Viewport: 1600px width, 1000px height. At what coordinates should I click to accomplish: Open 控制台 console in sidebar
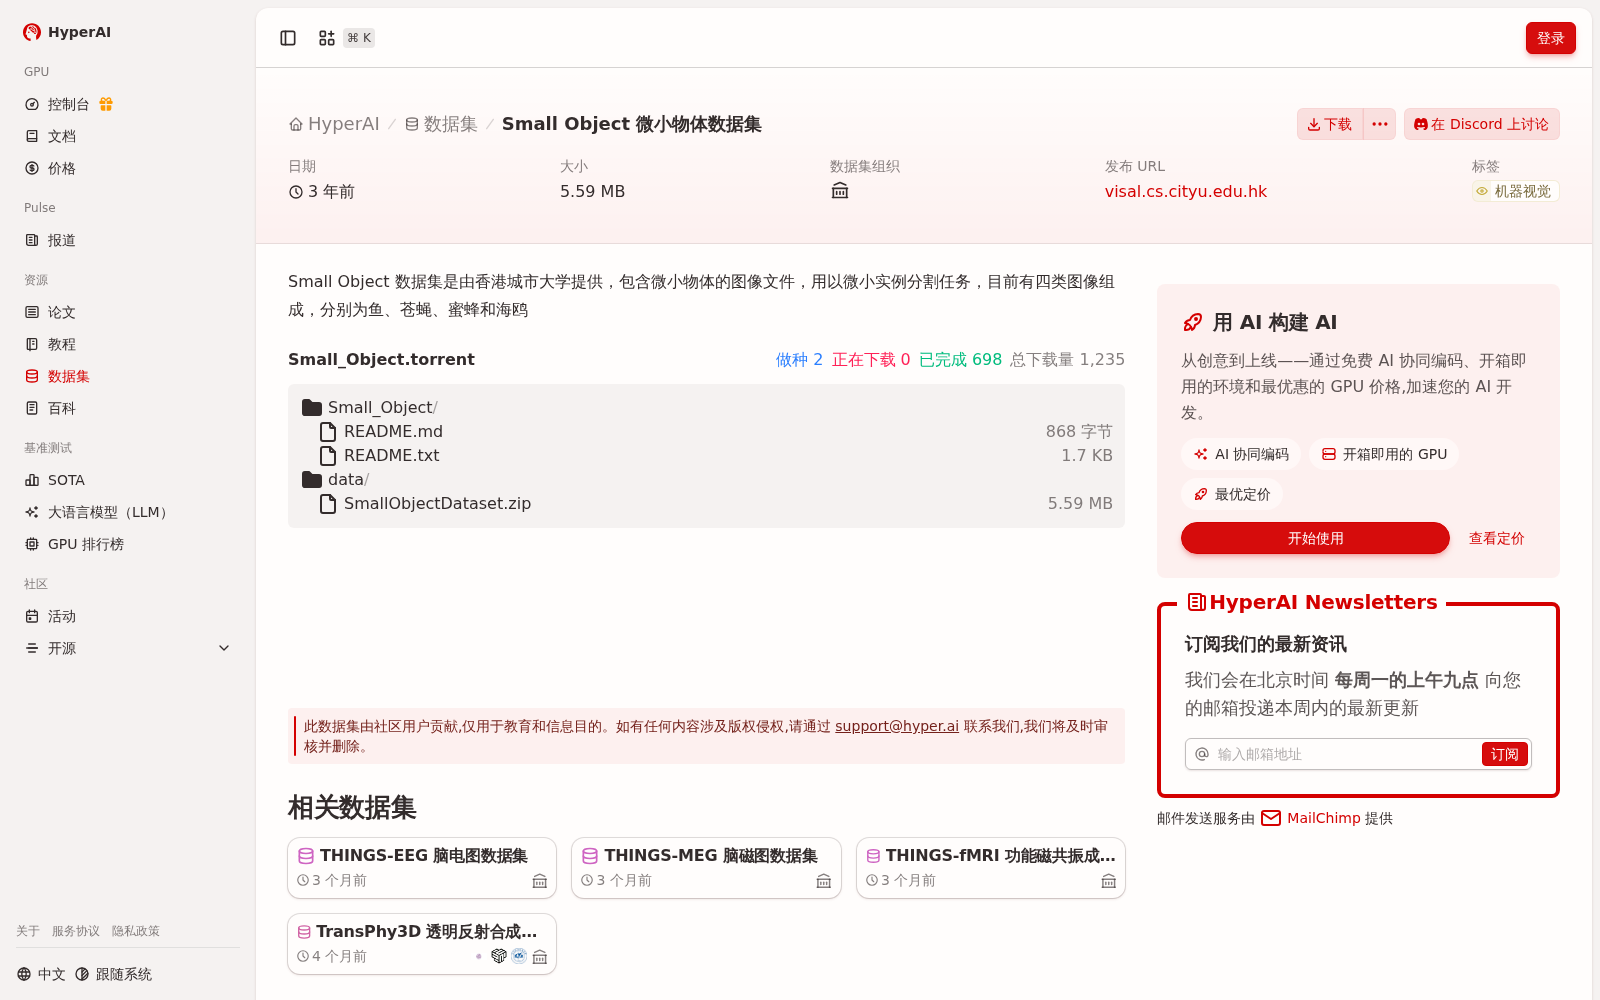(x=68, y=104)
